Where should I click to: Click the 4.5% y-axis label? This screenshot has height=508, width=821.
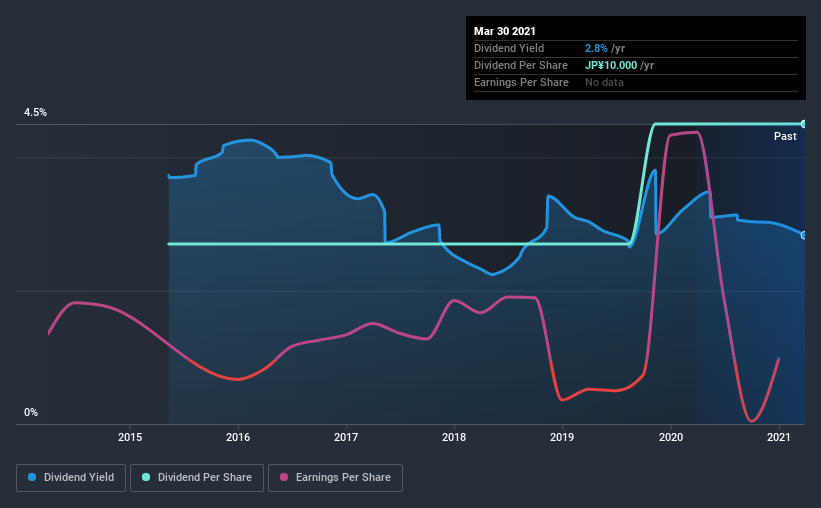35,113
